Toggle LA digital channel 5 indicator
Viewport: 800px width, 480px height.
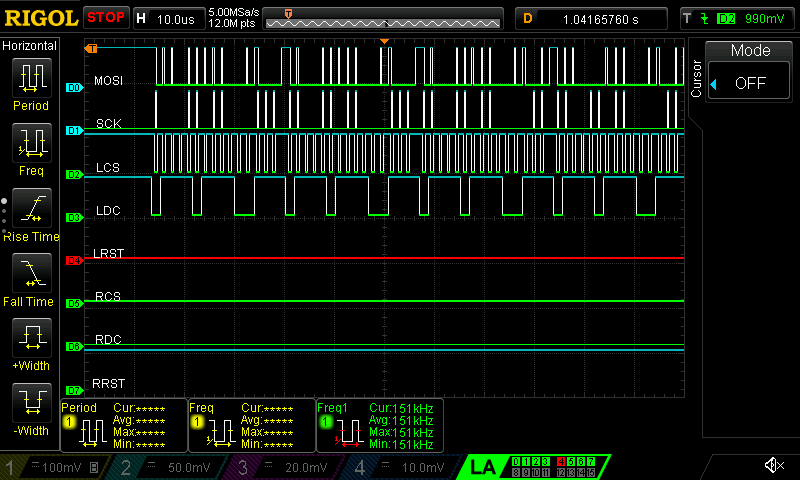click(571, 462)
